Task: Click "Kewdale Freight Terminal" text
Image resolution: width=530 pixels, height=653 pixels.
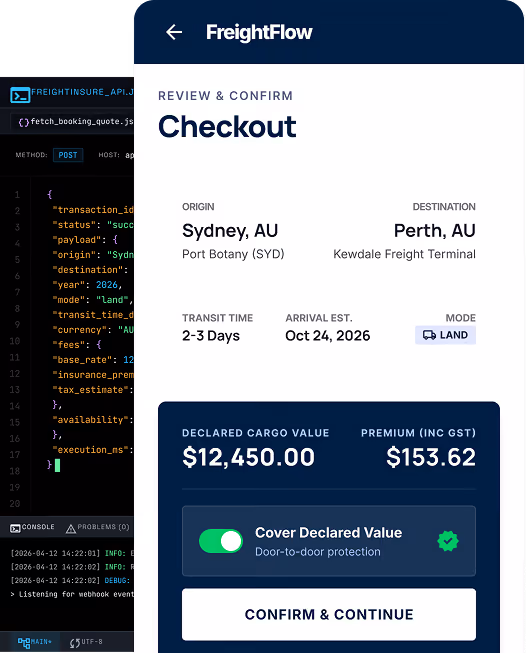Action: click(404, 254)
